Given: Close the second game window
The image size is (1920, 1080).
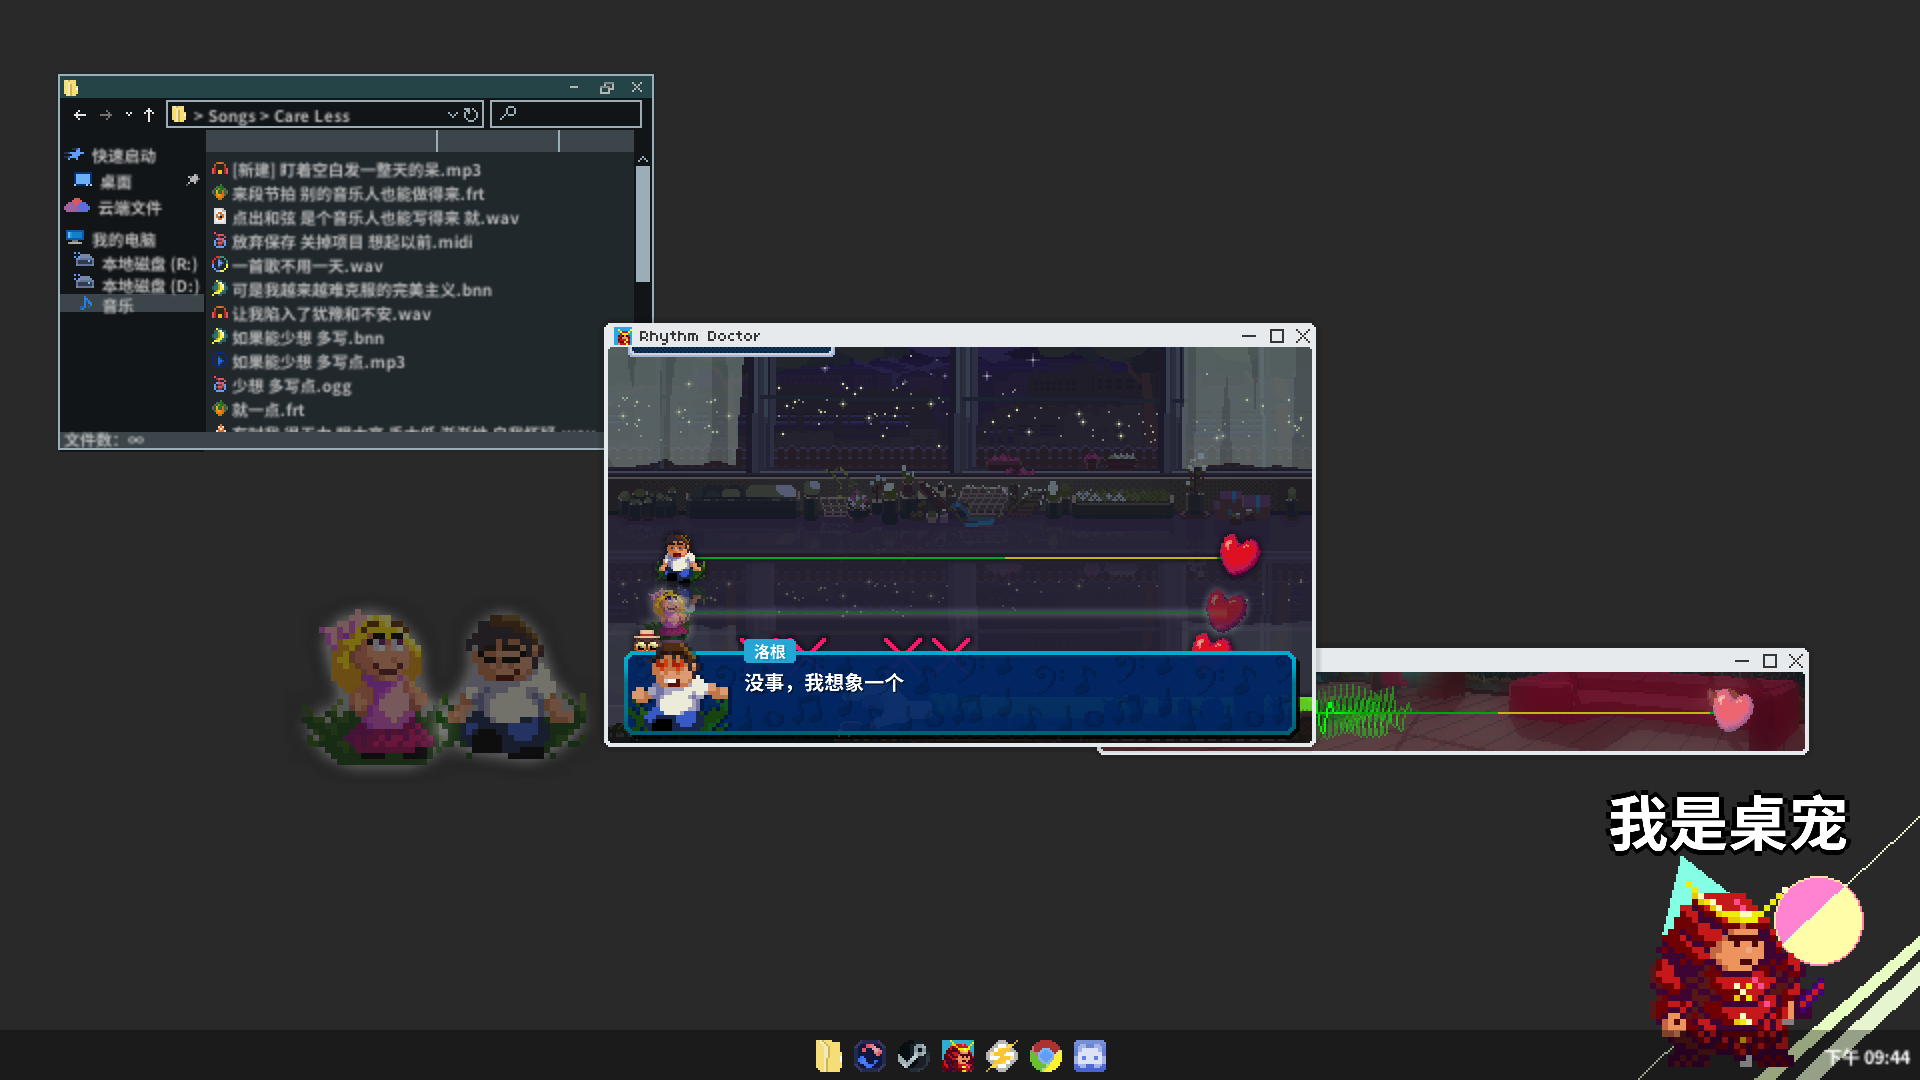Looking at the screenshot, I should pos(1796,661).
